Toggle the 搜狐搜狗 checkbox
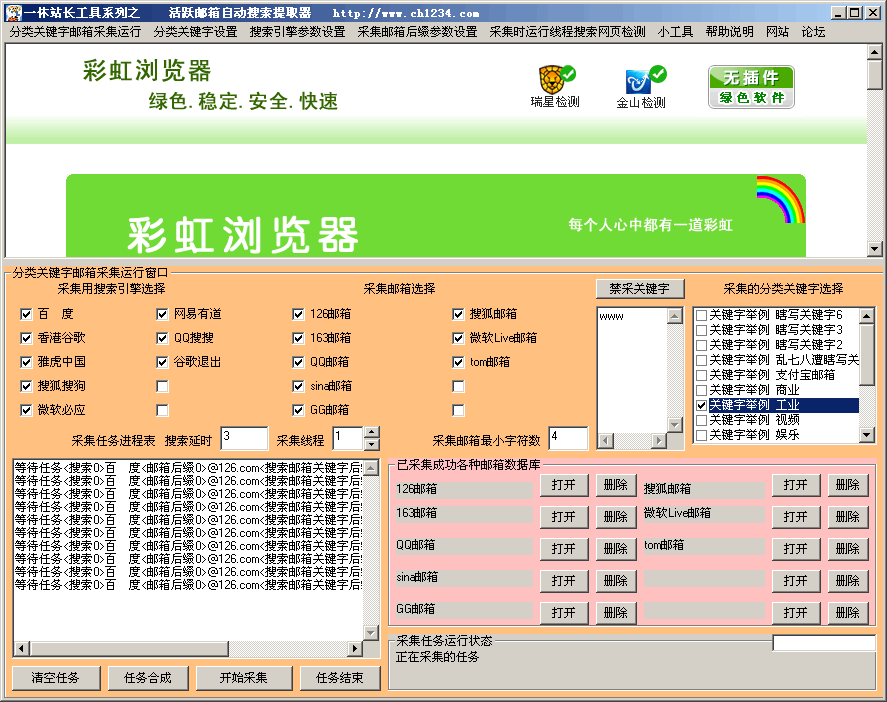The width and height of the screenshot is (887, 702). click(x=26, y=386)
